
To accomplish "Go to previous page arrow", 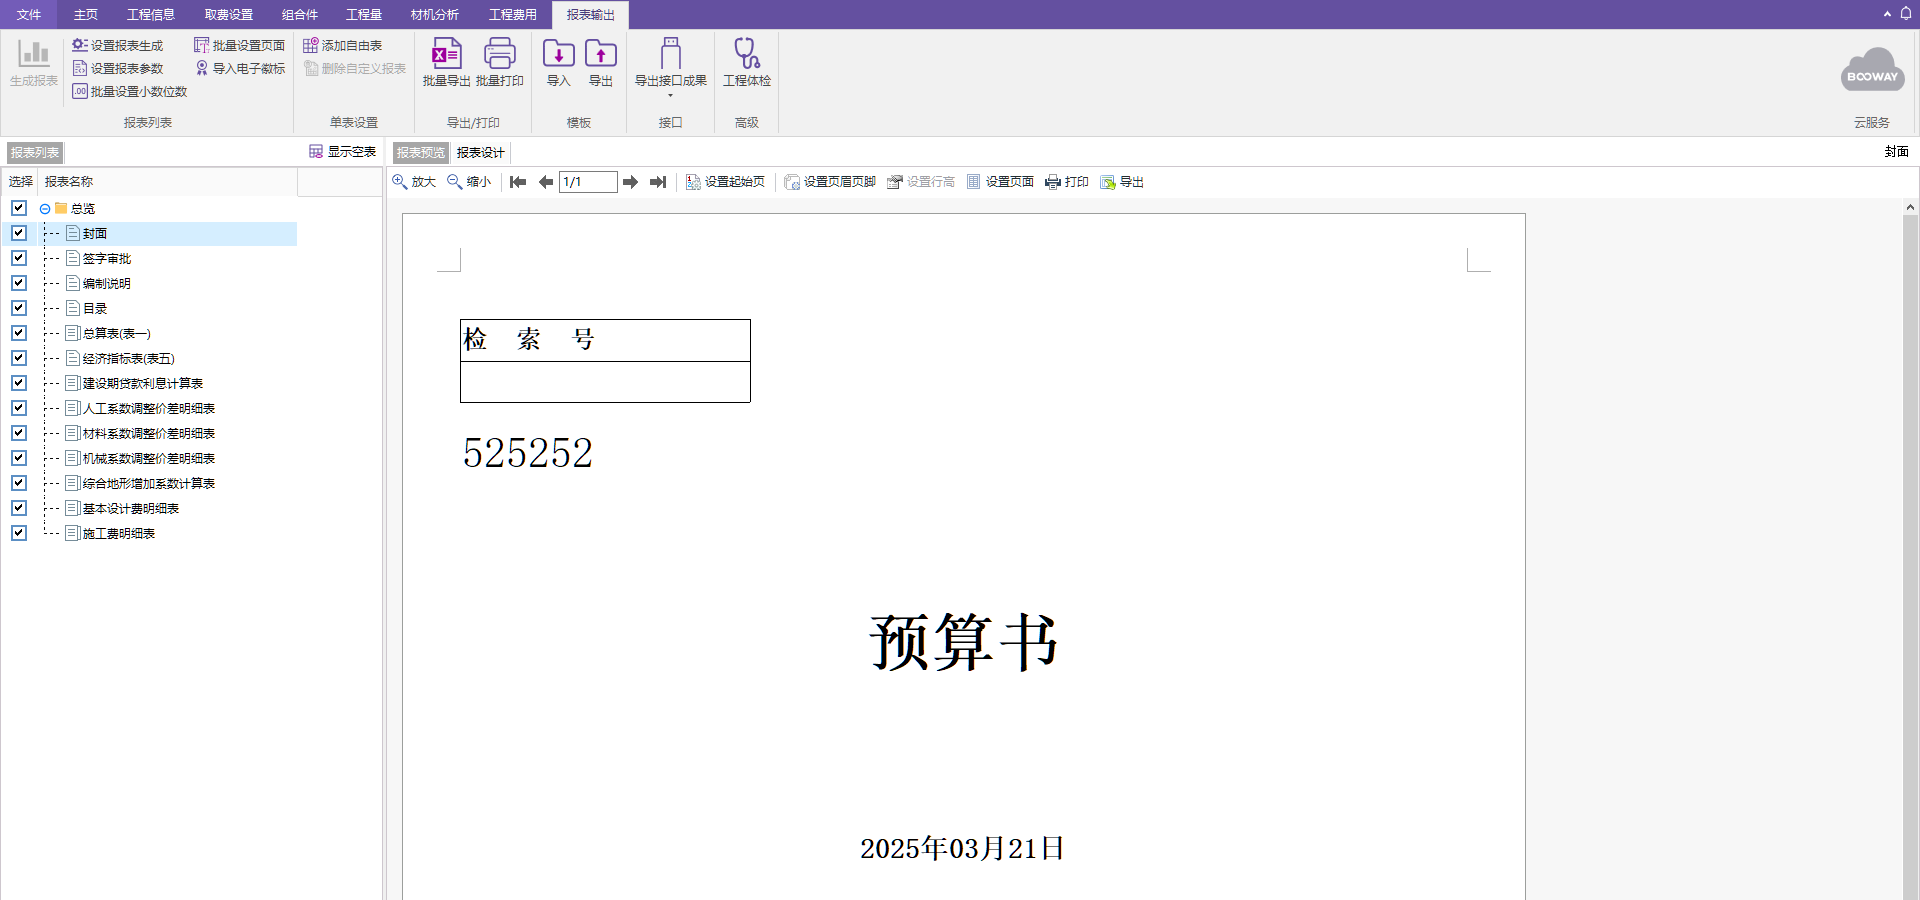I will coord(545,182).
